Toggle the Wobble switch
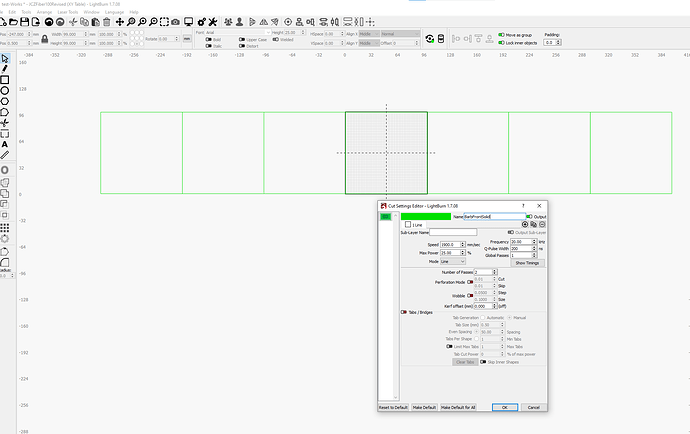This screenshot has width=690, height=434. tap(470, 296)
